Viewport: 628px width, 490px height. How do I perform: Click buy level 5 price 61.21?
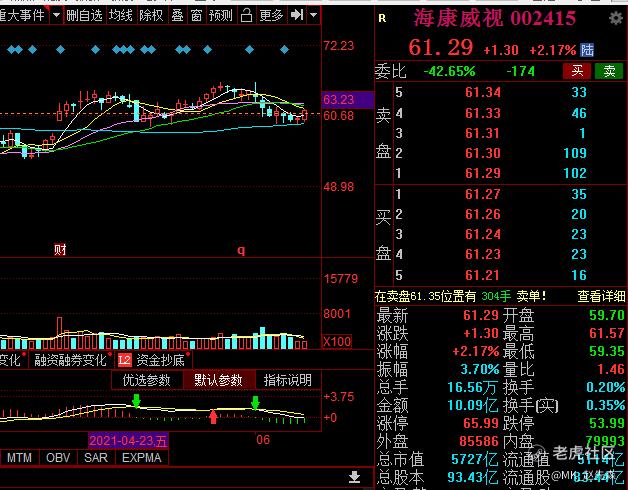pos(483,275)
